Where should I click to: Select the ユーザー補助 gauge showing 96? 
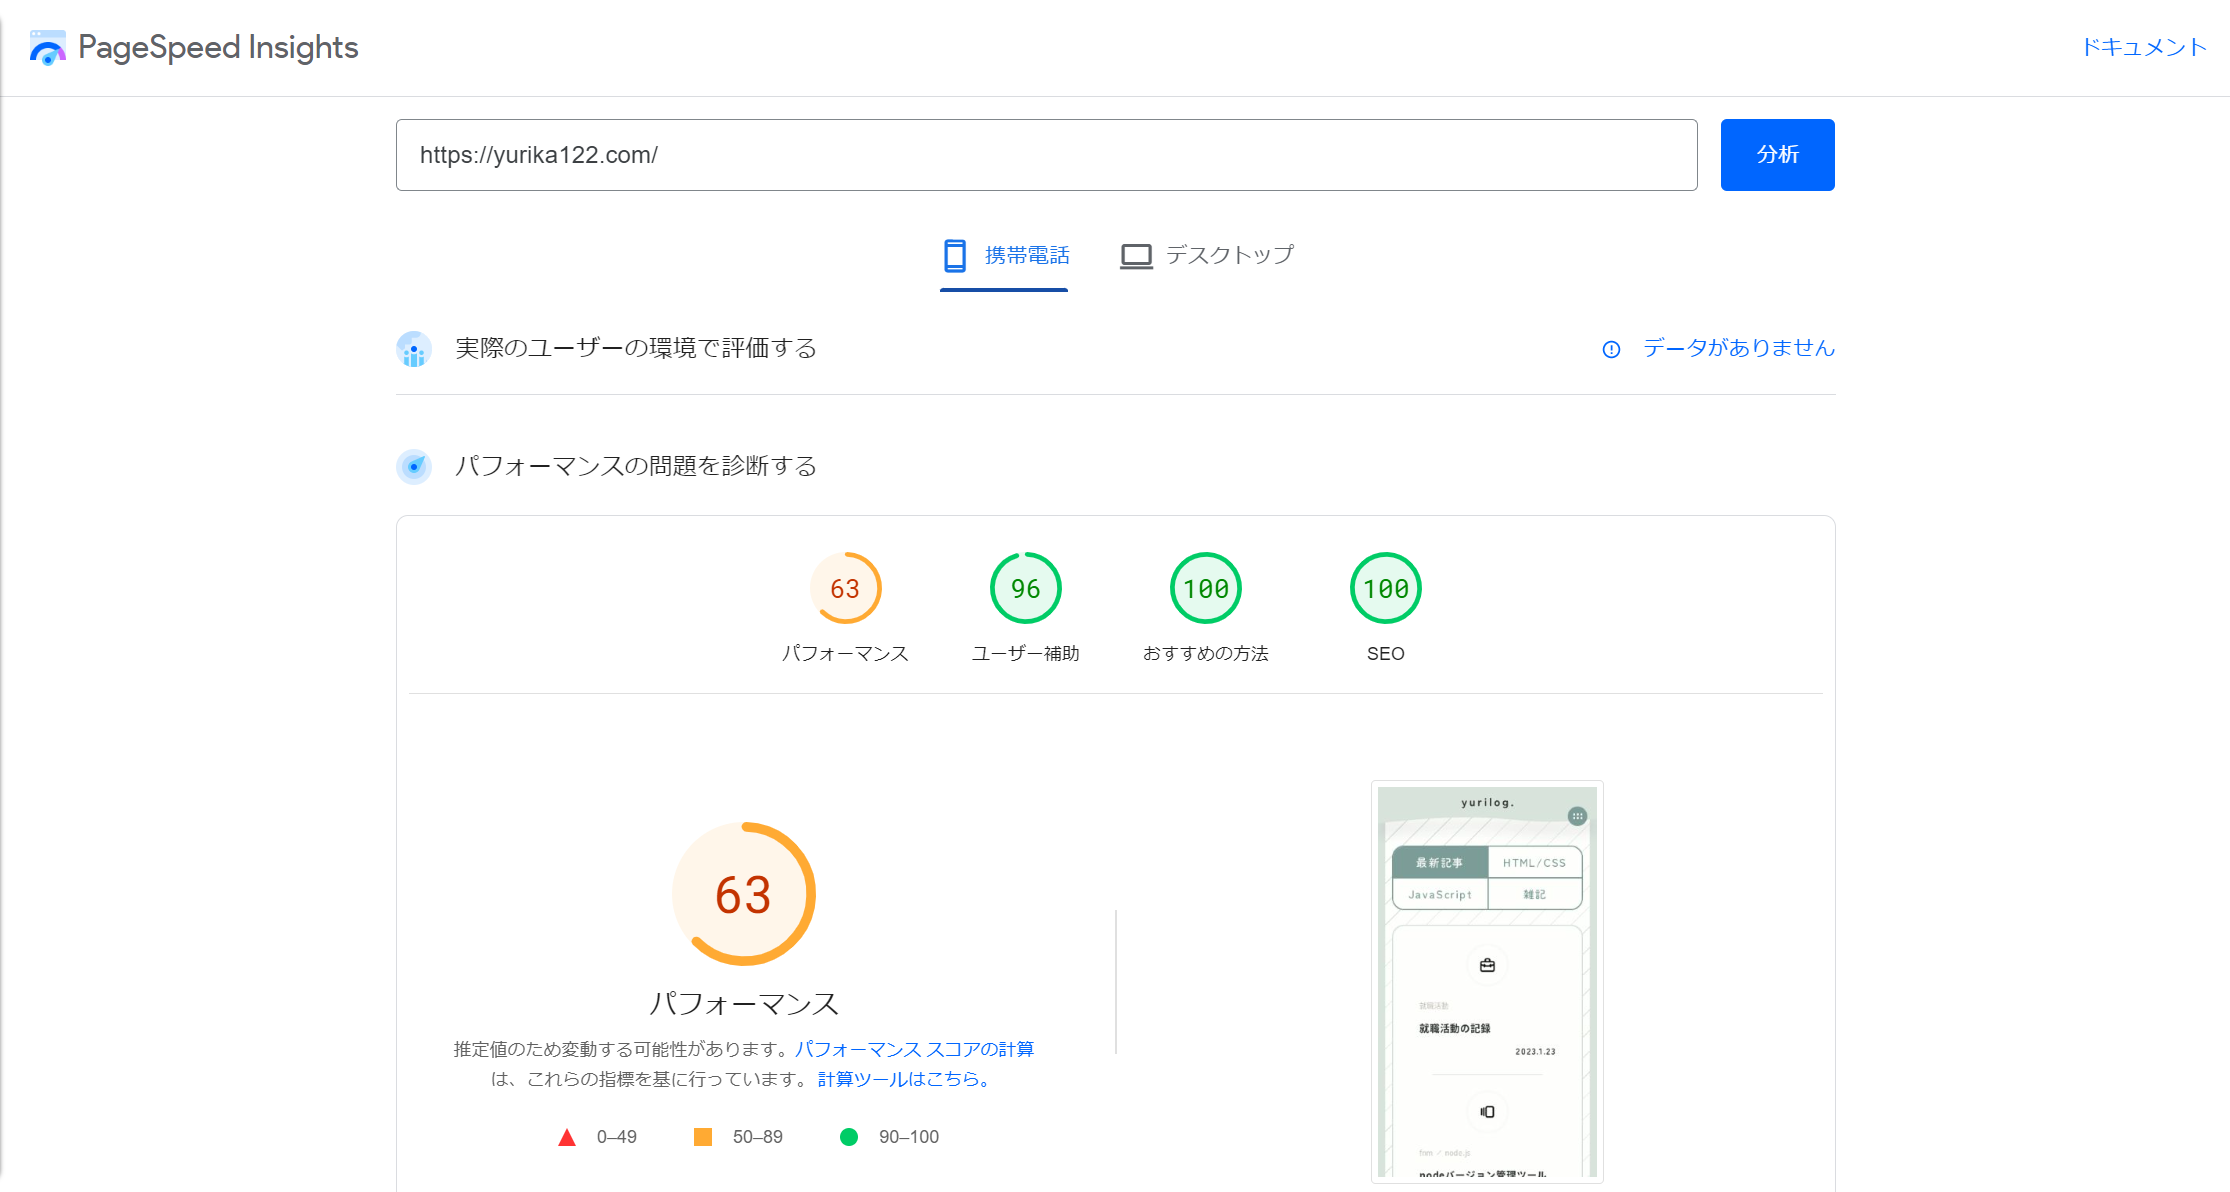click(1025, 588)
